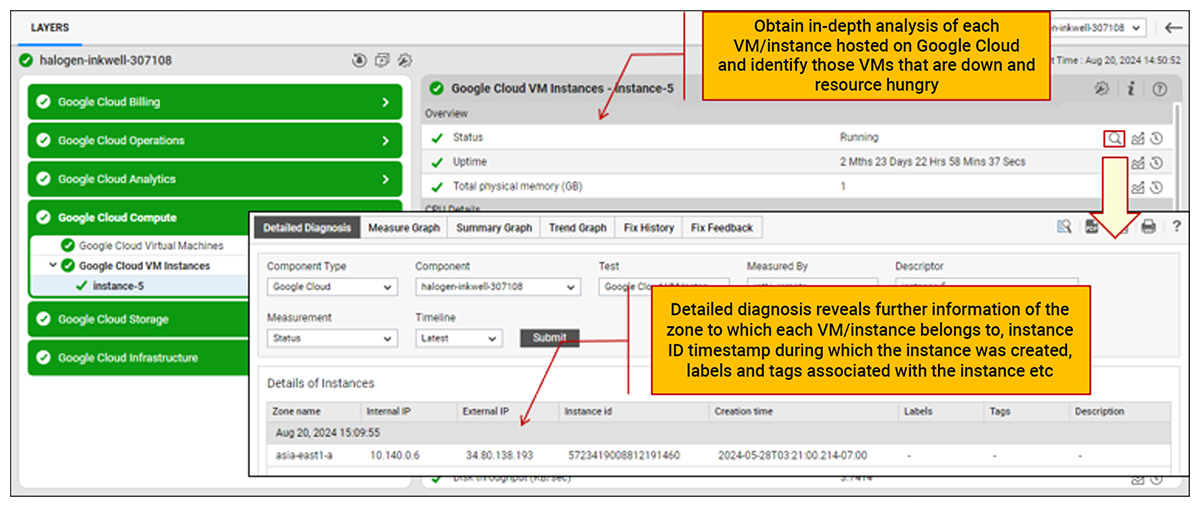This screenshot has width=1200, height=507.
Task: Click the Uptime measure label
Action: (469, 162)
